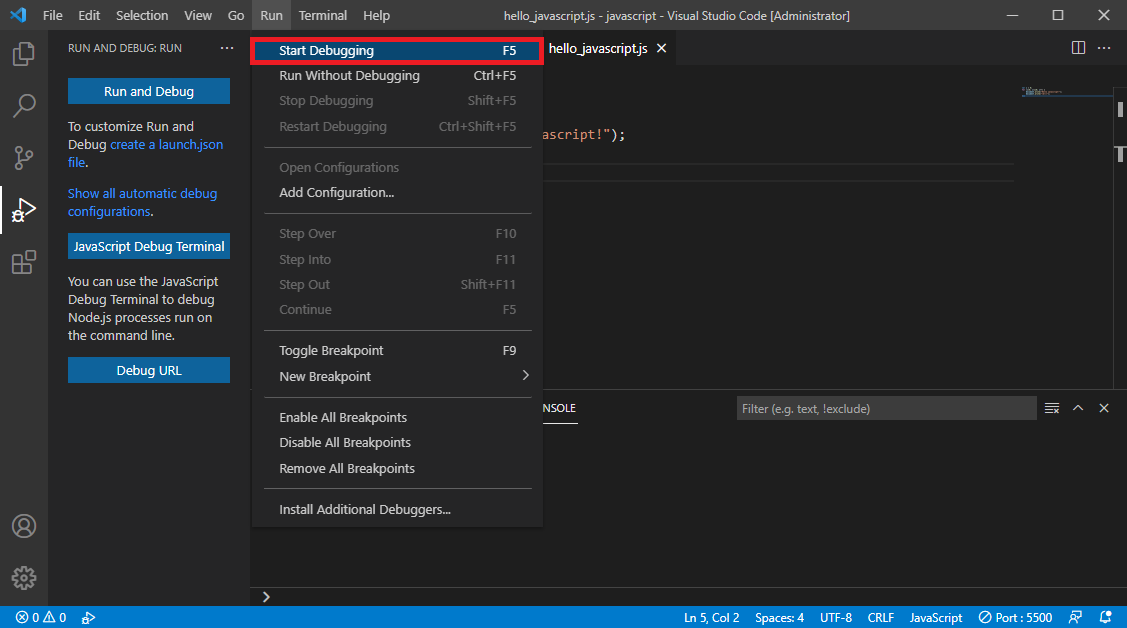Choose Disable All Breakpoints
This screenshot has height=628, width=1127.
[x=397, y=443]
